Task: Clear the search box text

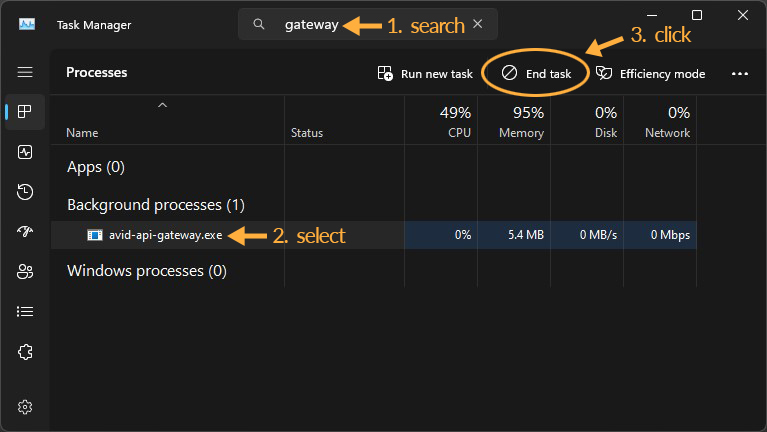Action: pos(478,24)
